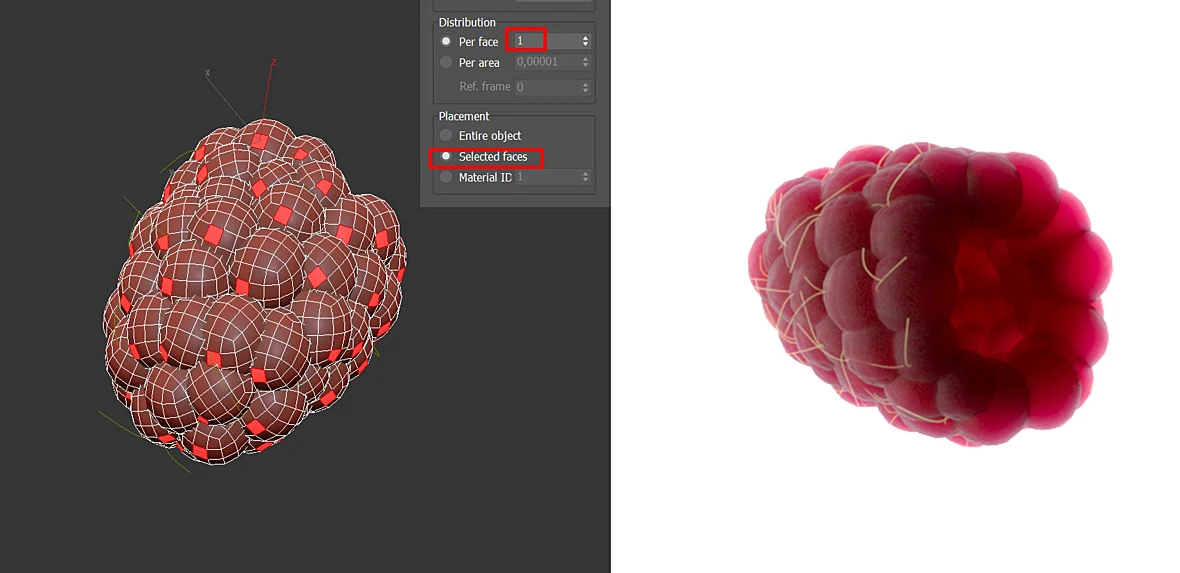Screen dimensions: 1180x573
Task: Click the X axis gizmo label
Action: click(x=208, y=73)
